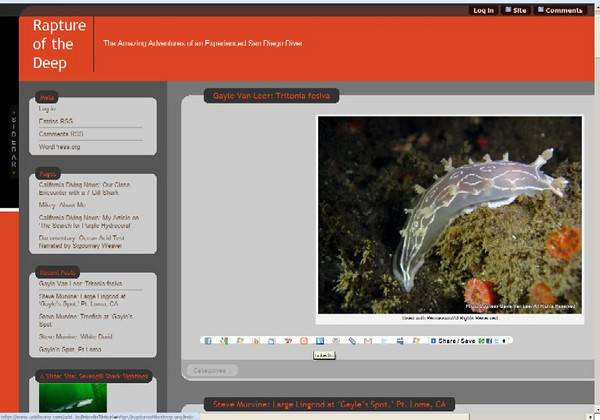600x420 pixels.
Task: Expand the Categories section under post
Action: (211, 370)
